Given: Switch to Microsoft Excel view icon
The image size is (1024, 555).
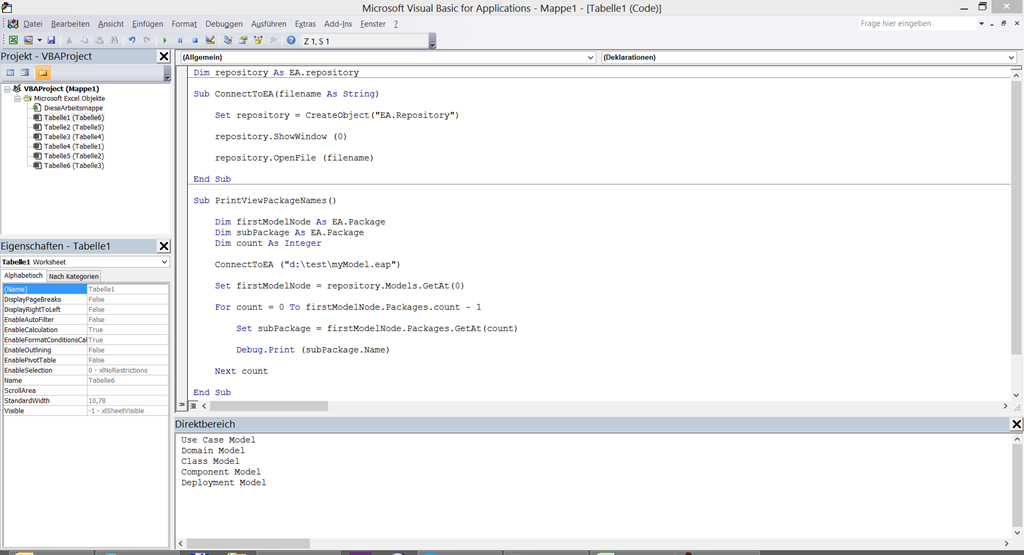Looking at the screenshot, I should point(13,40).
